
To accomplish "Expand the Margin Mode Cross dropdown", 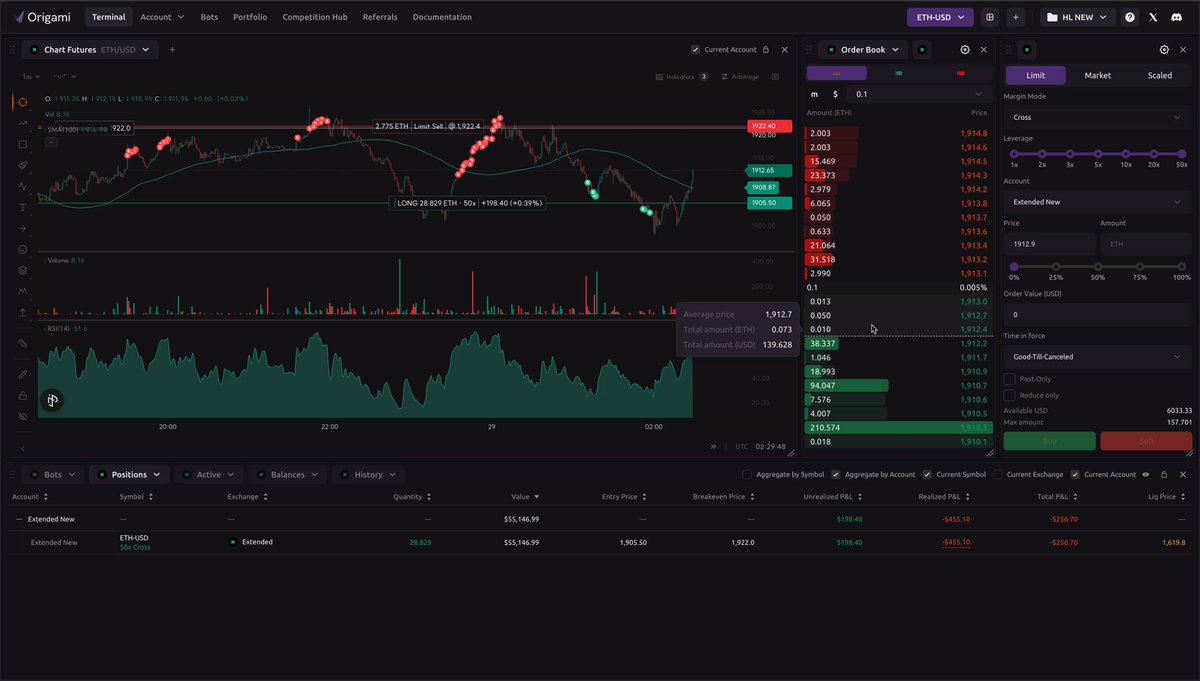I will pyautogui.click(x=1098, y=117).
